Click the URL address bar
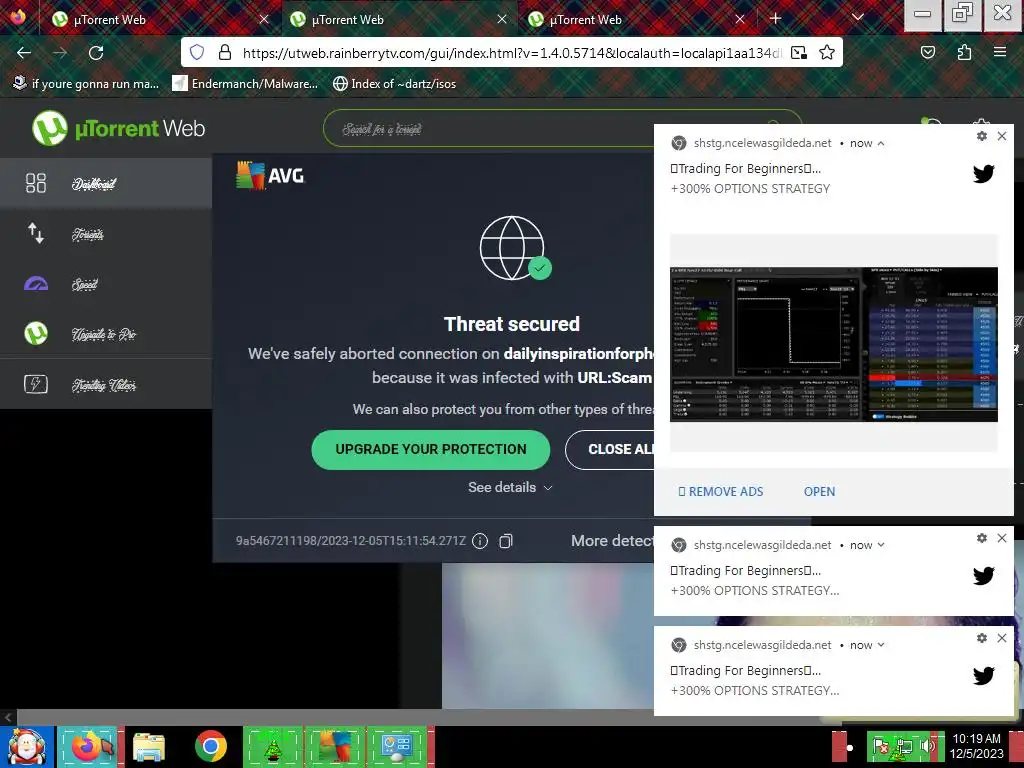The width and height of the screenshot is (1024, 768). [x=511, y=53]
